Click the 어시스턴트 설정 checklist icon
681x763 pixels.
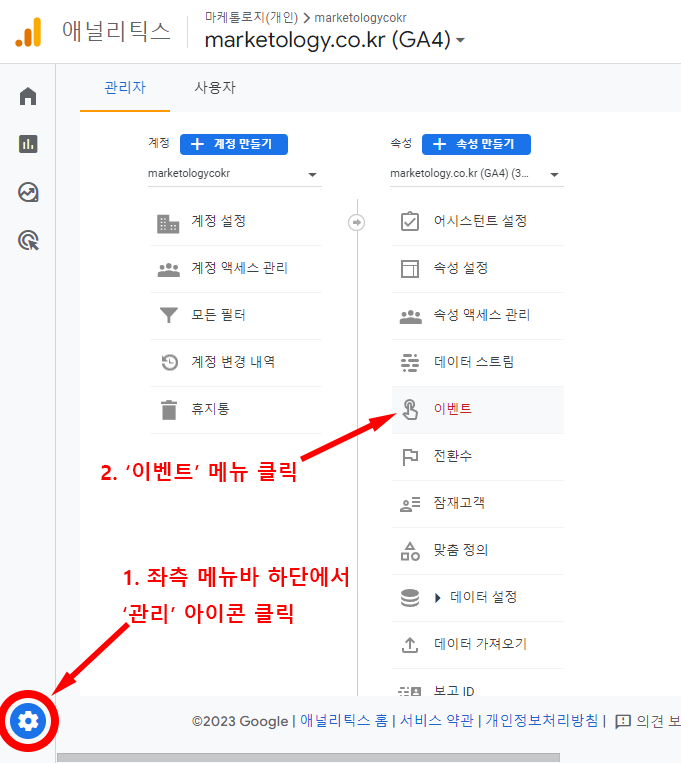(x=410, y=221)
